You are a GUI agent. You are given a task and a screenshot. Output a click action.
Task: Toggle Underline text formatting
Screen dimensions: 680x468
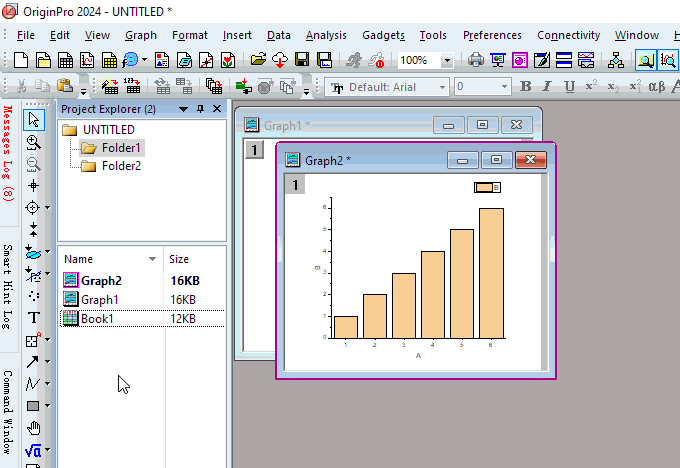tap(569, 87)
